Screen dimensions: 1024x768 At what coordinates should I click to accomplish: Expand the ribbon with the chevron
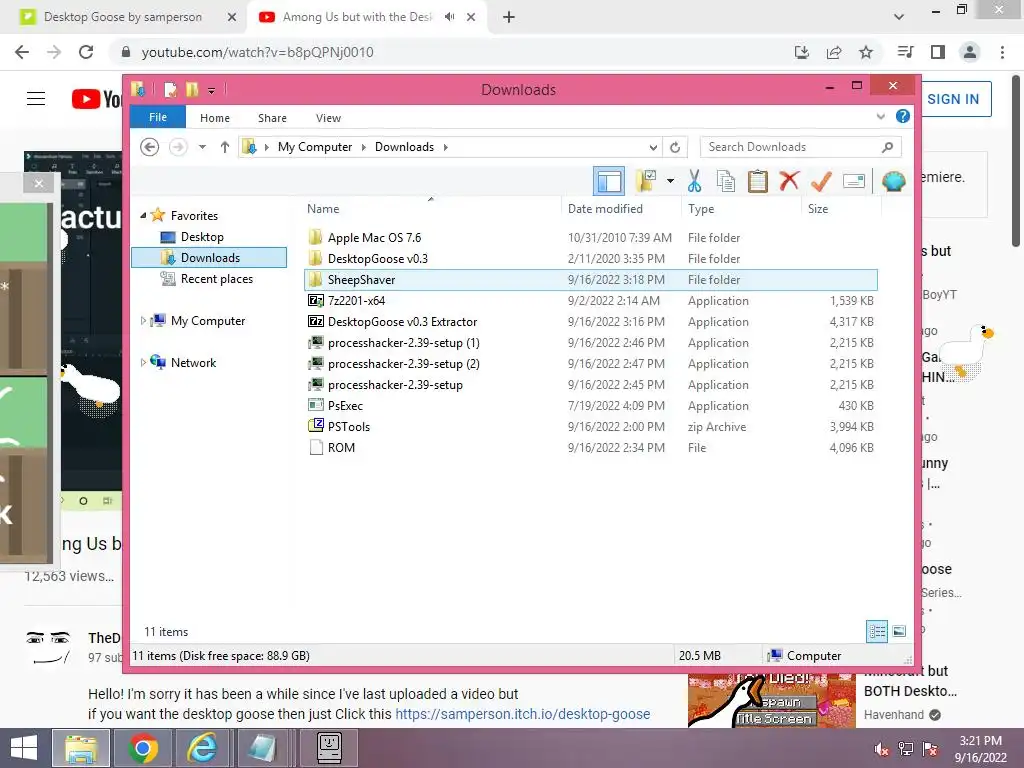click(x=880, y=117)
